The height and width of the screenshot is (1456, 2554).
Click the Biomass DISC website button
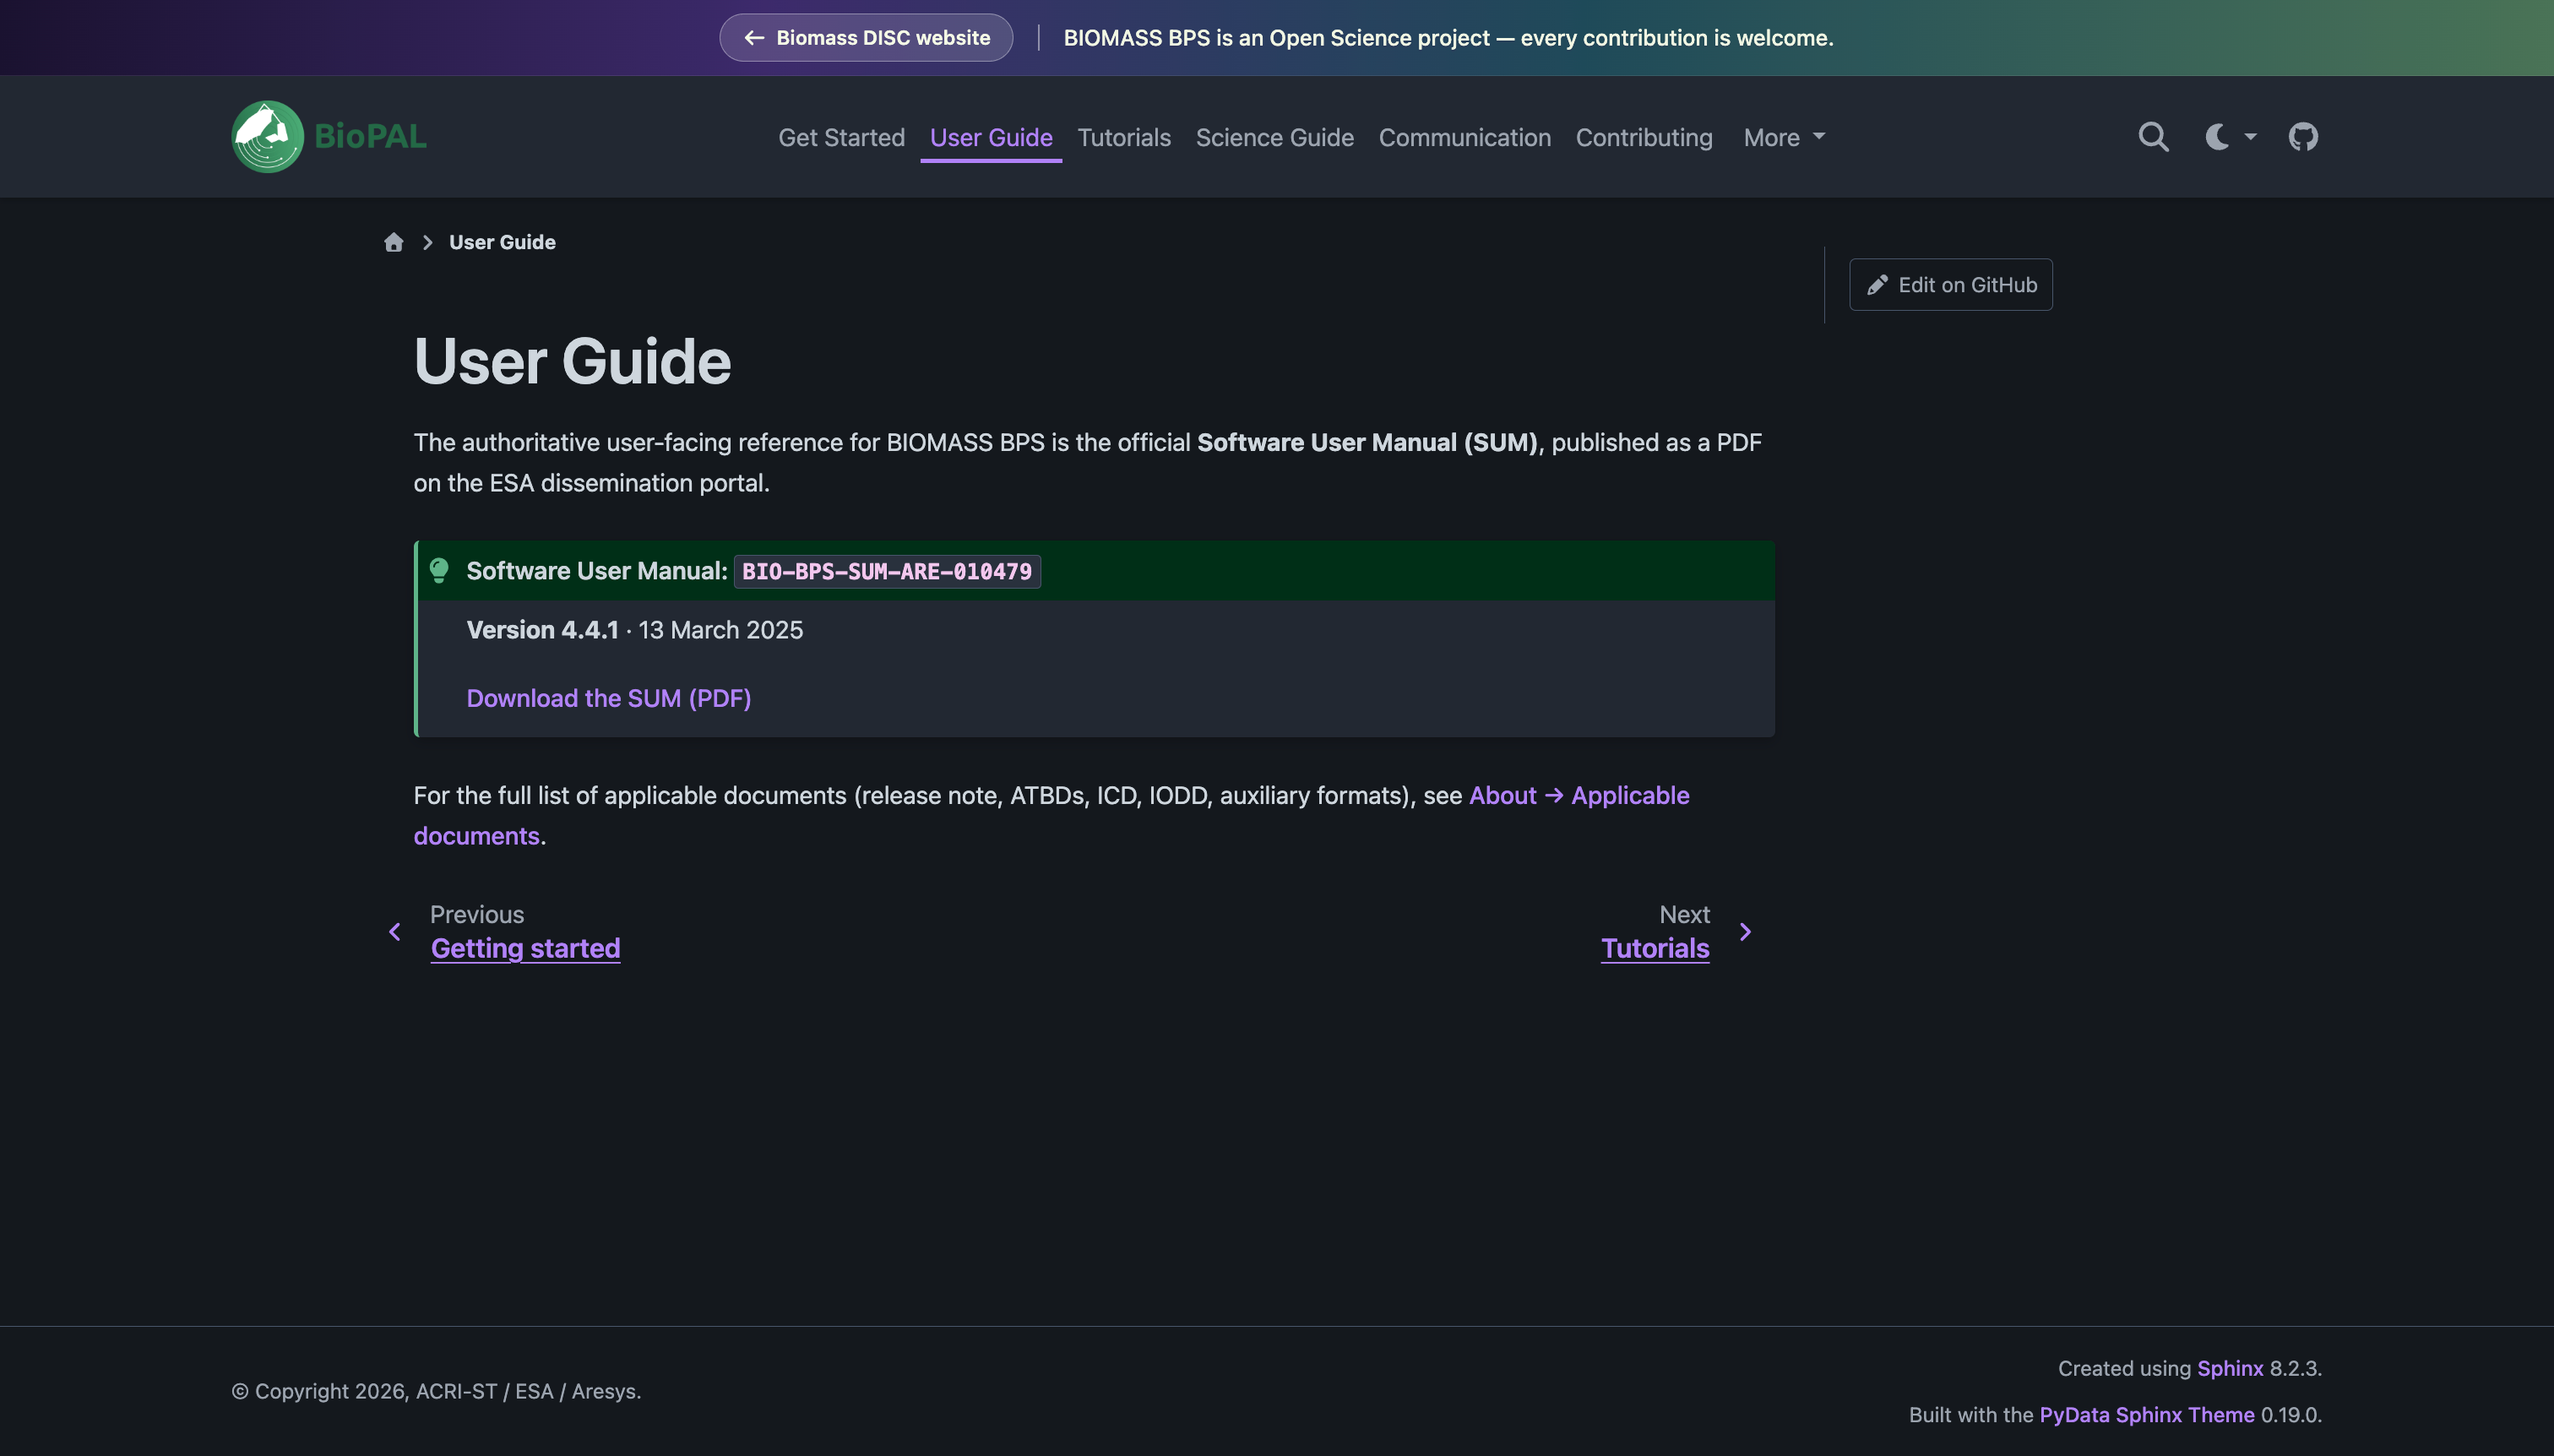[x=866, y=38]
